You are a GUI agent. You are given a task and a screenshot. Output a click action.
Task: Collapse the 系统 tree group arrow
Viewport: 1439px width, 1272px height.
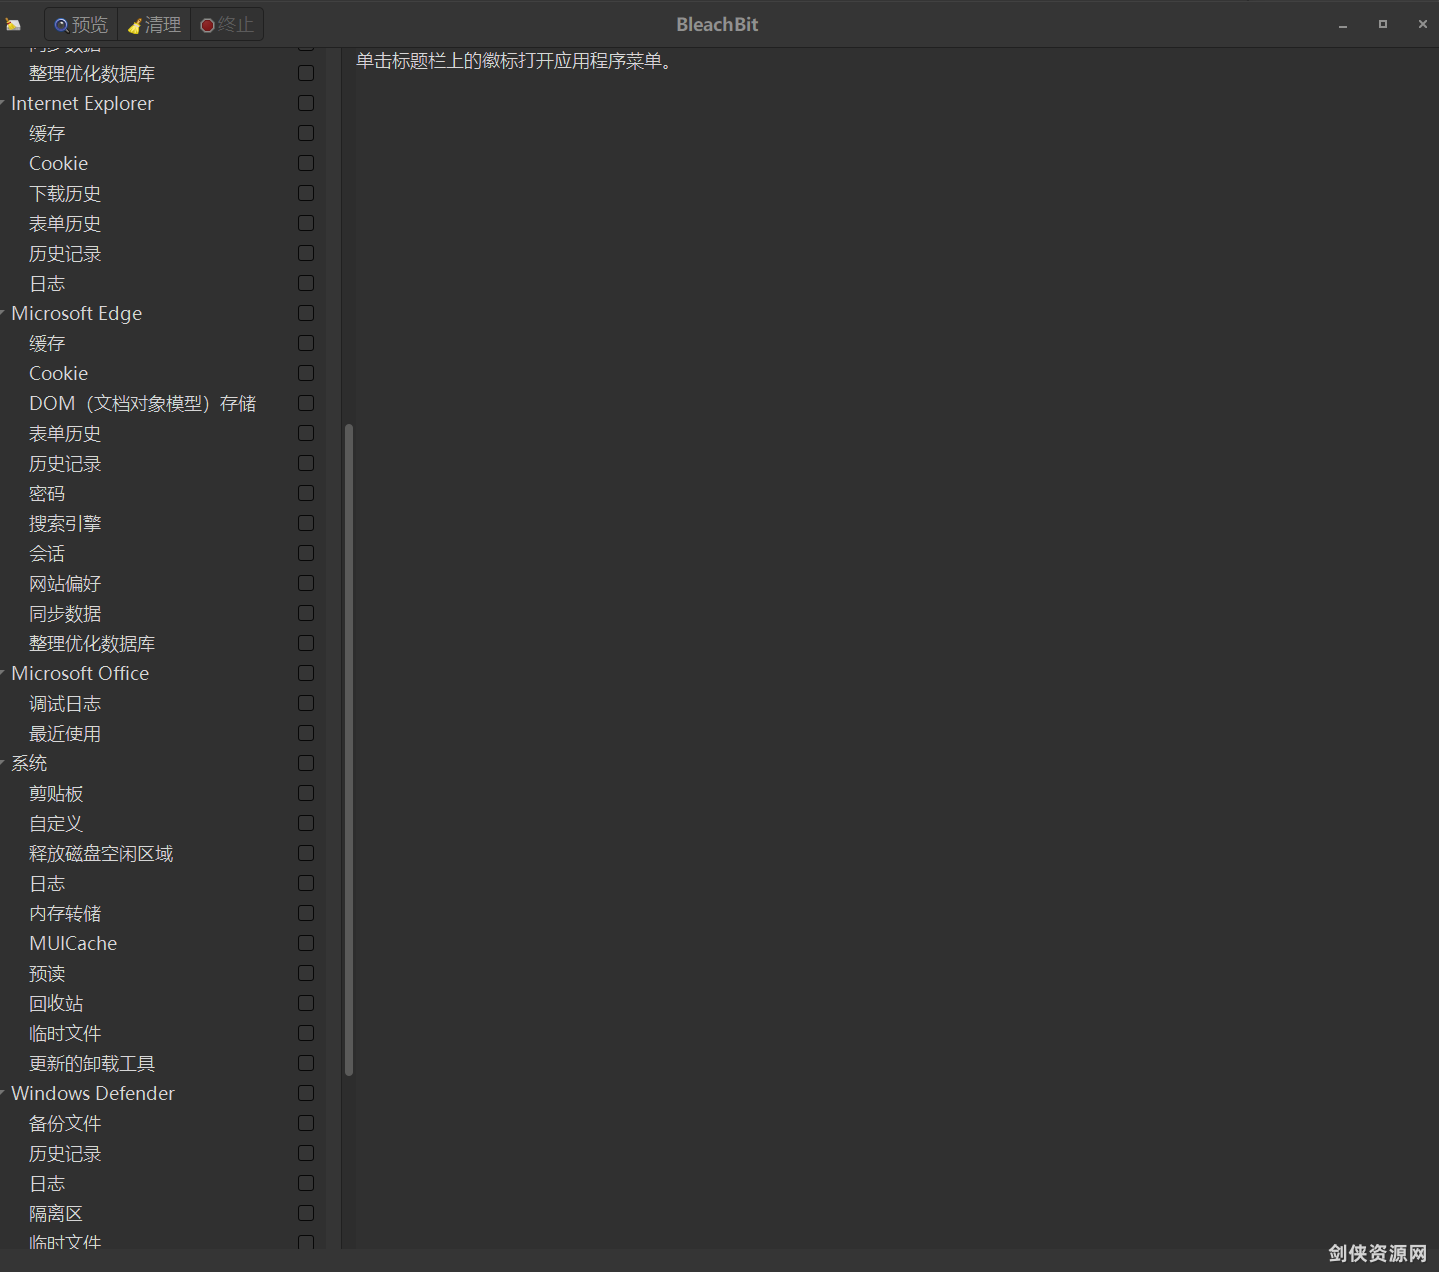click(x=3, y=763)
